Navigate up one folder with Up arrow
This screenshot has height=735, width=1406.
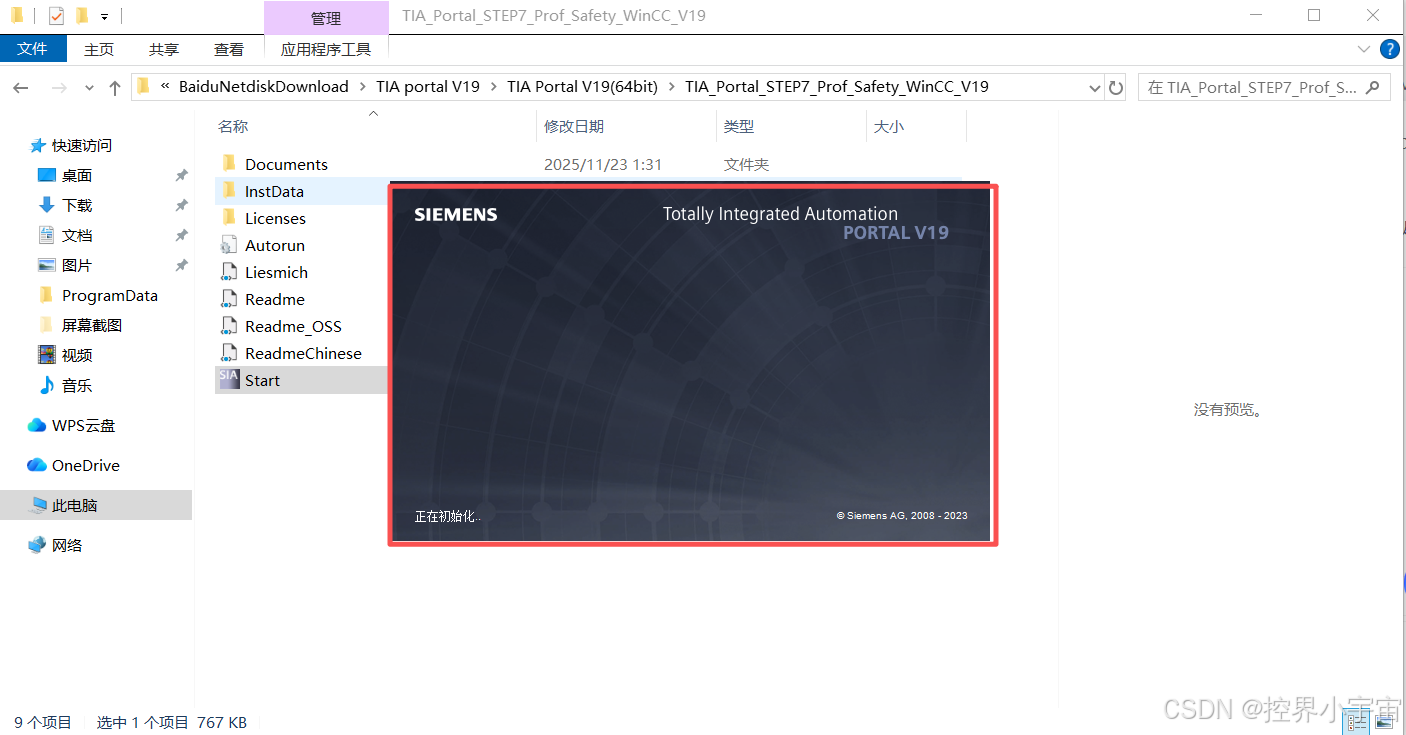[x=115, y=88]
